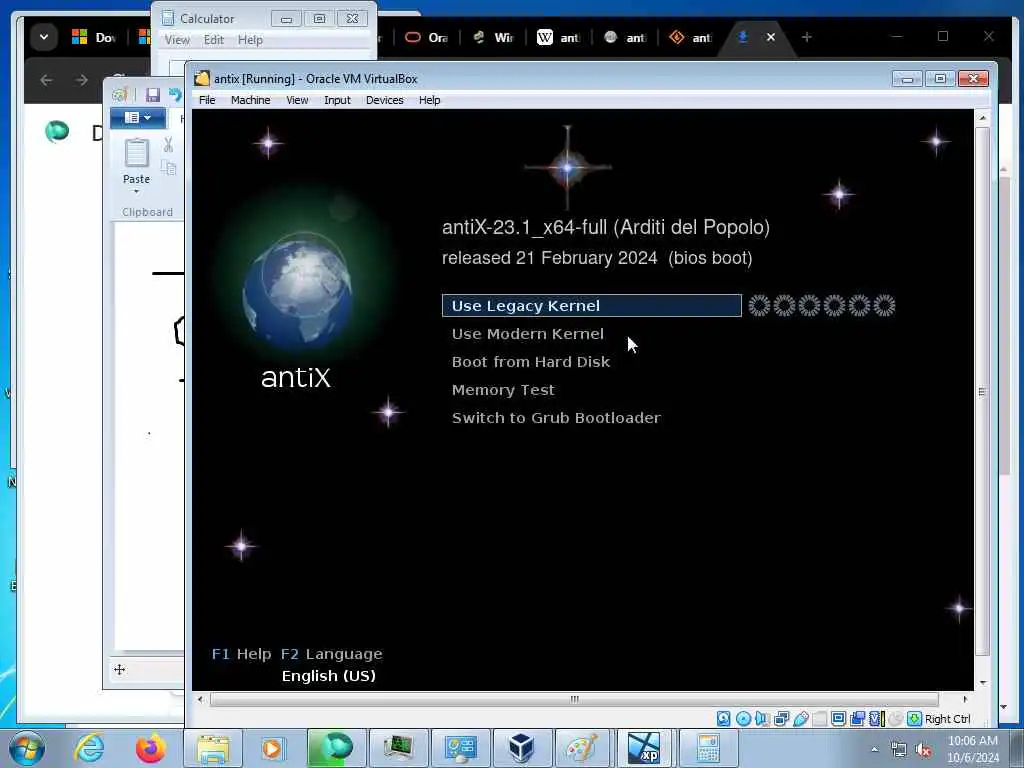Click Paste in the Paint ribbon
Screen dimensions: 1024x768
[x=136, y=161]
